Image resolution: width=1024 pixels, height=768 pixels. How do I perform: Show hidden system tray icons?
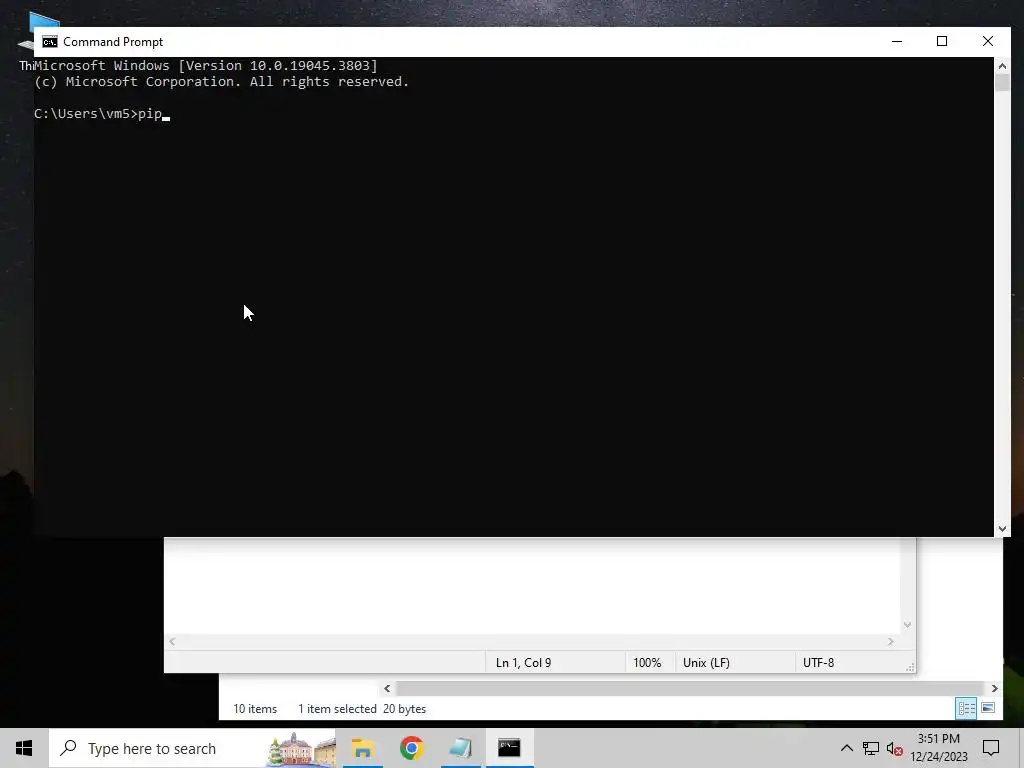tap(846, 748)
